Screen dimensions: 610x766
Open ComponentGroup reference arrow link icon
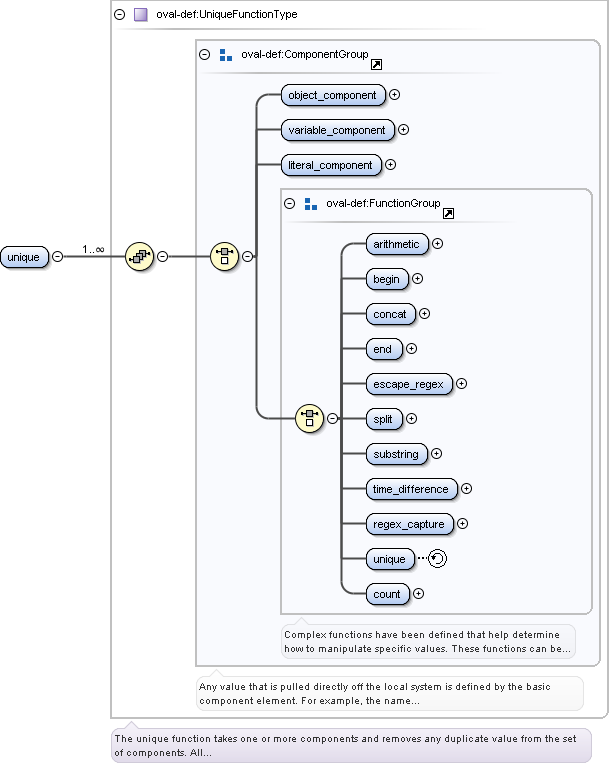coord(376,64)
